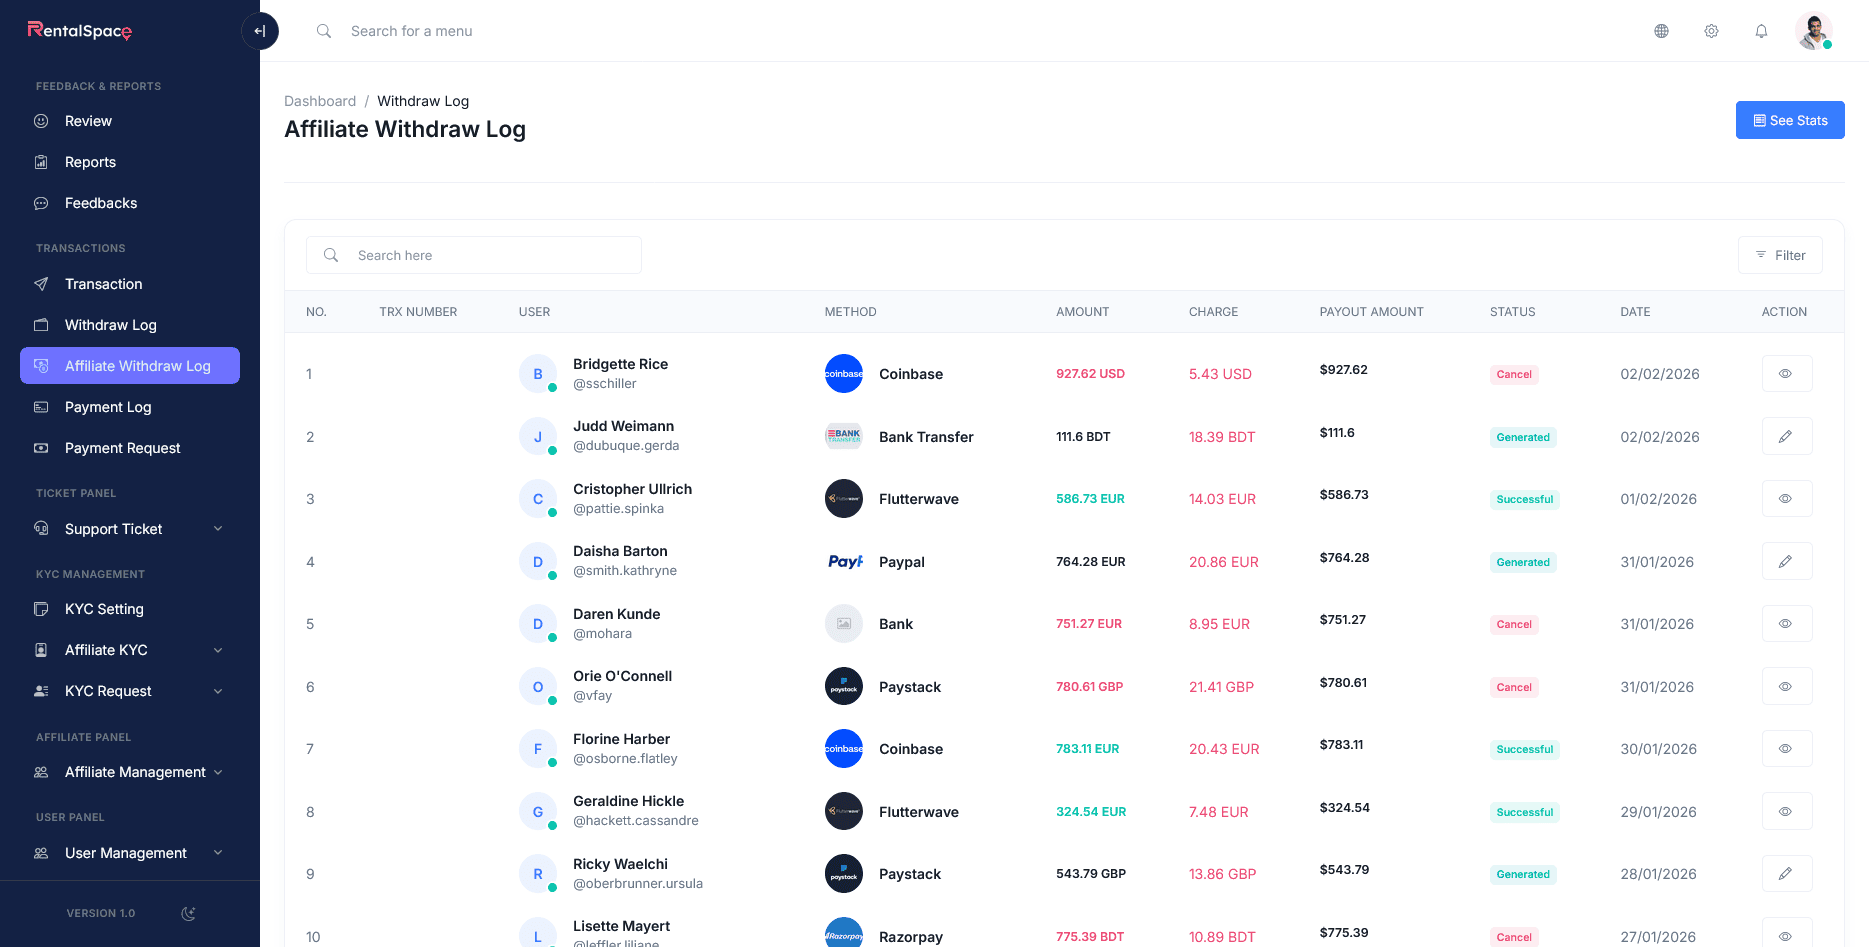The image size is (1869, 947).
Task: Click the globe language icon in header
Action: click(1661, 31)
